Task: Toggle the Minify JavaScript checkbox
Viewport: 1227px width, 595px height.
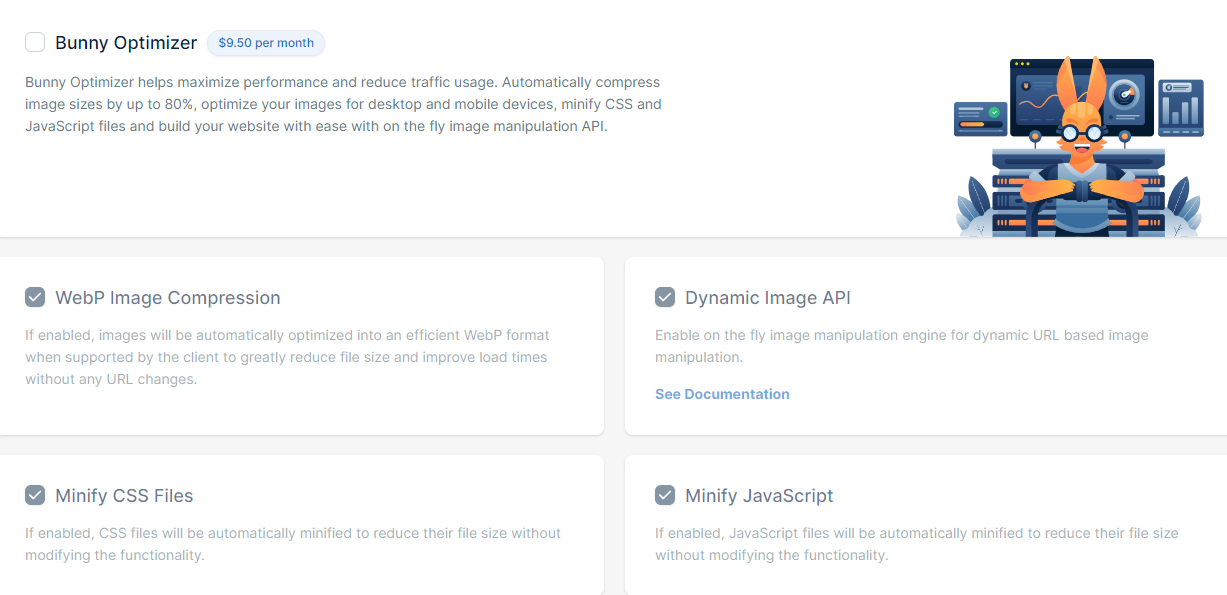Action: (x=665, y=495)
